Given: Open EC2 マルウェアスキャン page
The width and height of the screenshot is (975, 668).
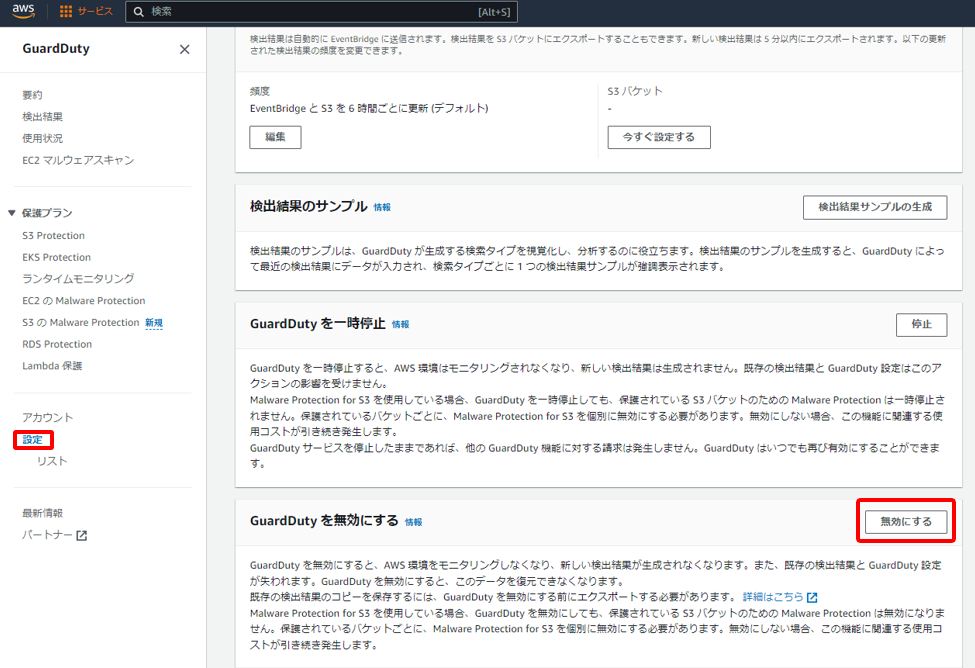Looking at the screenshot, I should (x=78, y=160).
